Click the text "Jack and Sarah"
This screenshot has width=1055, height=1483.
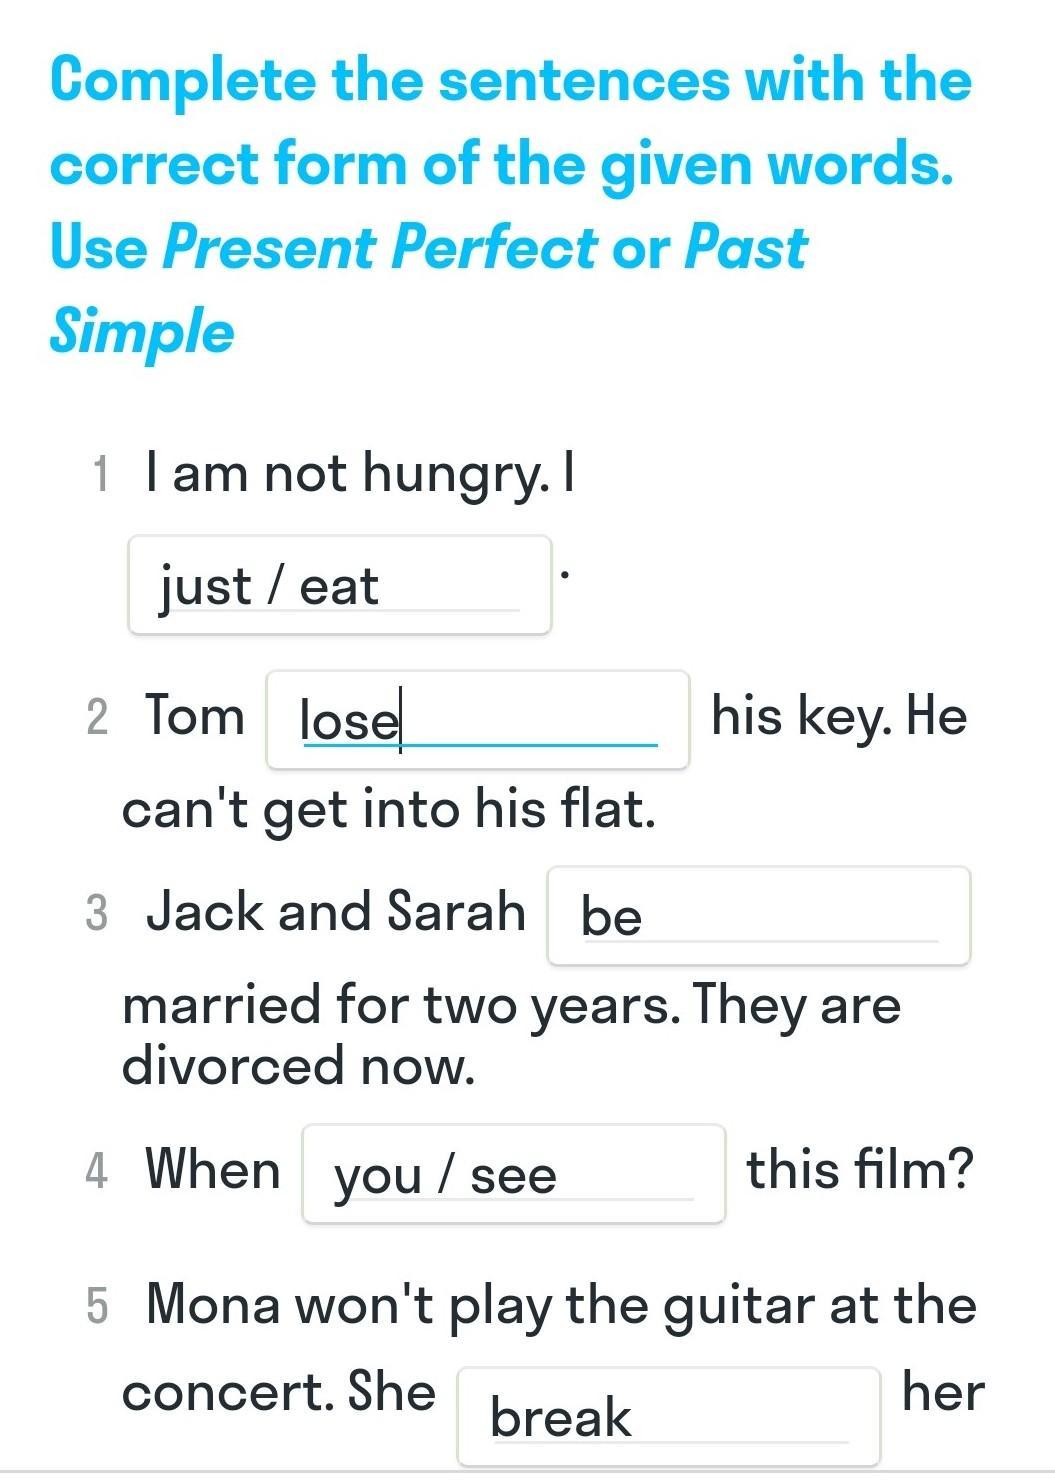(x=336, y=911)
